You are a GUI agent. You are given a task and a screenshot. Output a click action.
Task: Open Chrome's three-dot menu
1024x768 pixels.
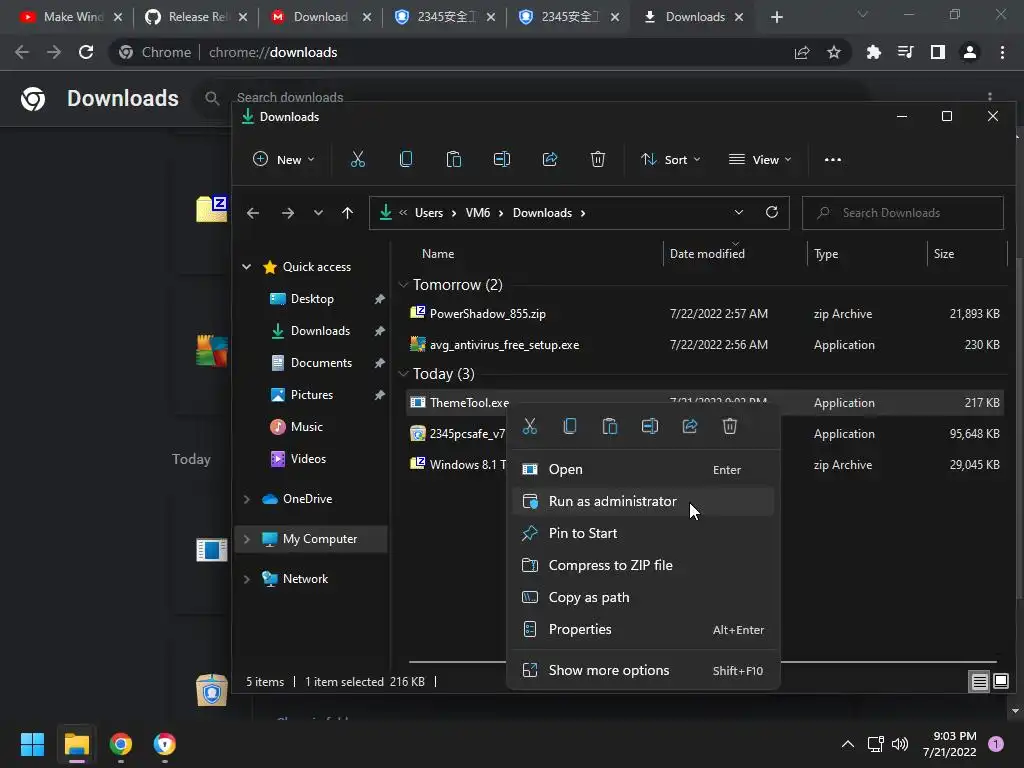[x=1002, y=52]
